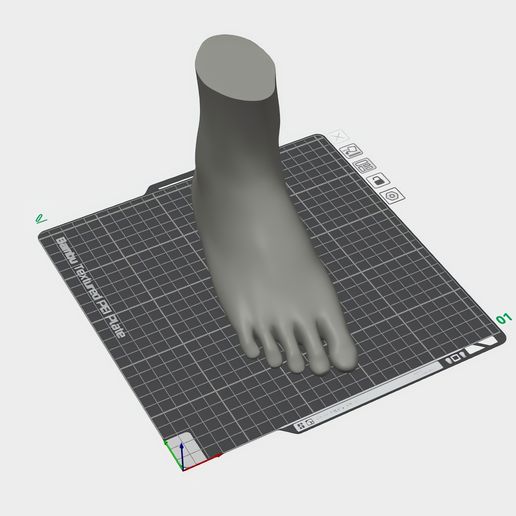Click the plate's auto-orient icon
The height and width of the screenshot is (516, 516).
351,150
